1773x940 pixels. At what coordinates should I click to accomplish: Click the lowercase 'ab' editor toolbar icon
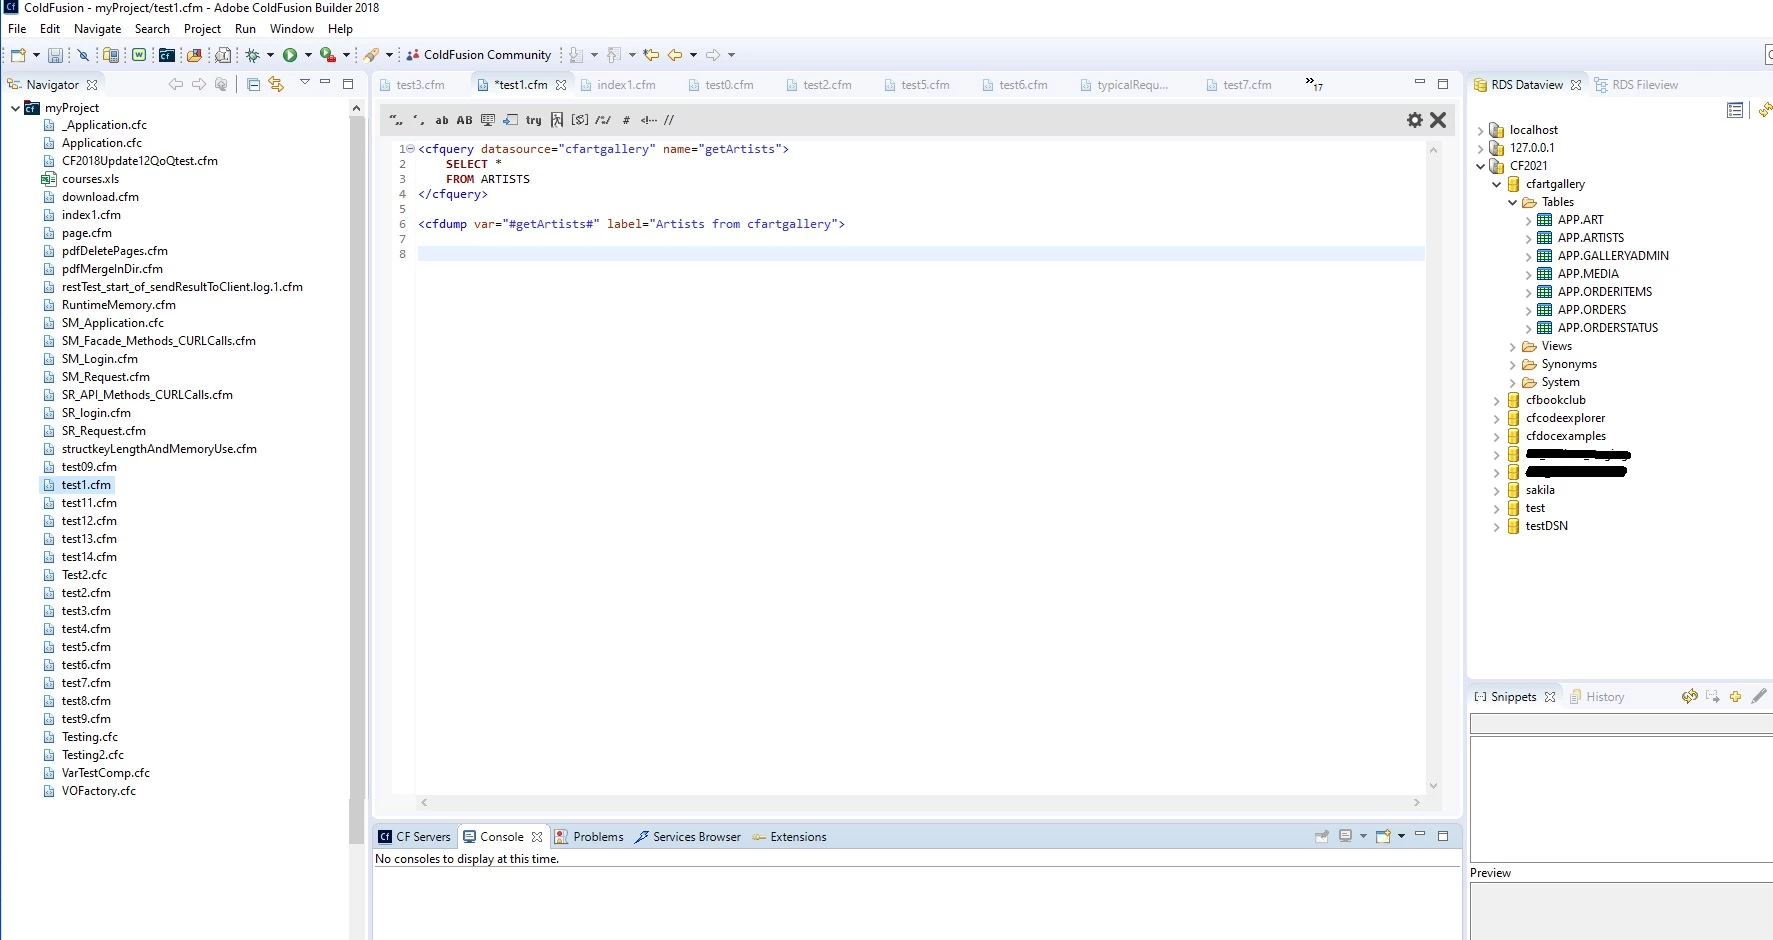pyautogui.click(x=442, y=120)
